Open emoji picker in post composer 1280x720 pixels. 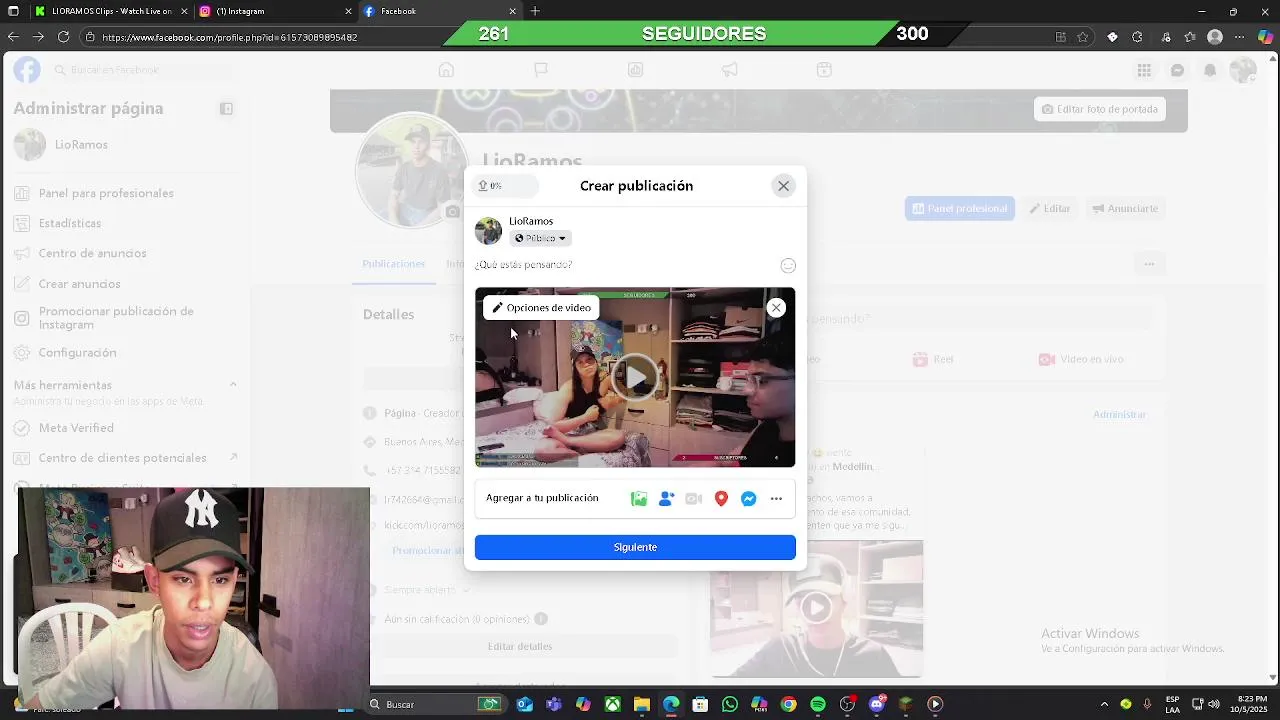[788, 265]
